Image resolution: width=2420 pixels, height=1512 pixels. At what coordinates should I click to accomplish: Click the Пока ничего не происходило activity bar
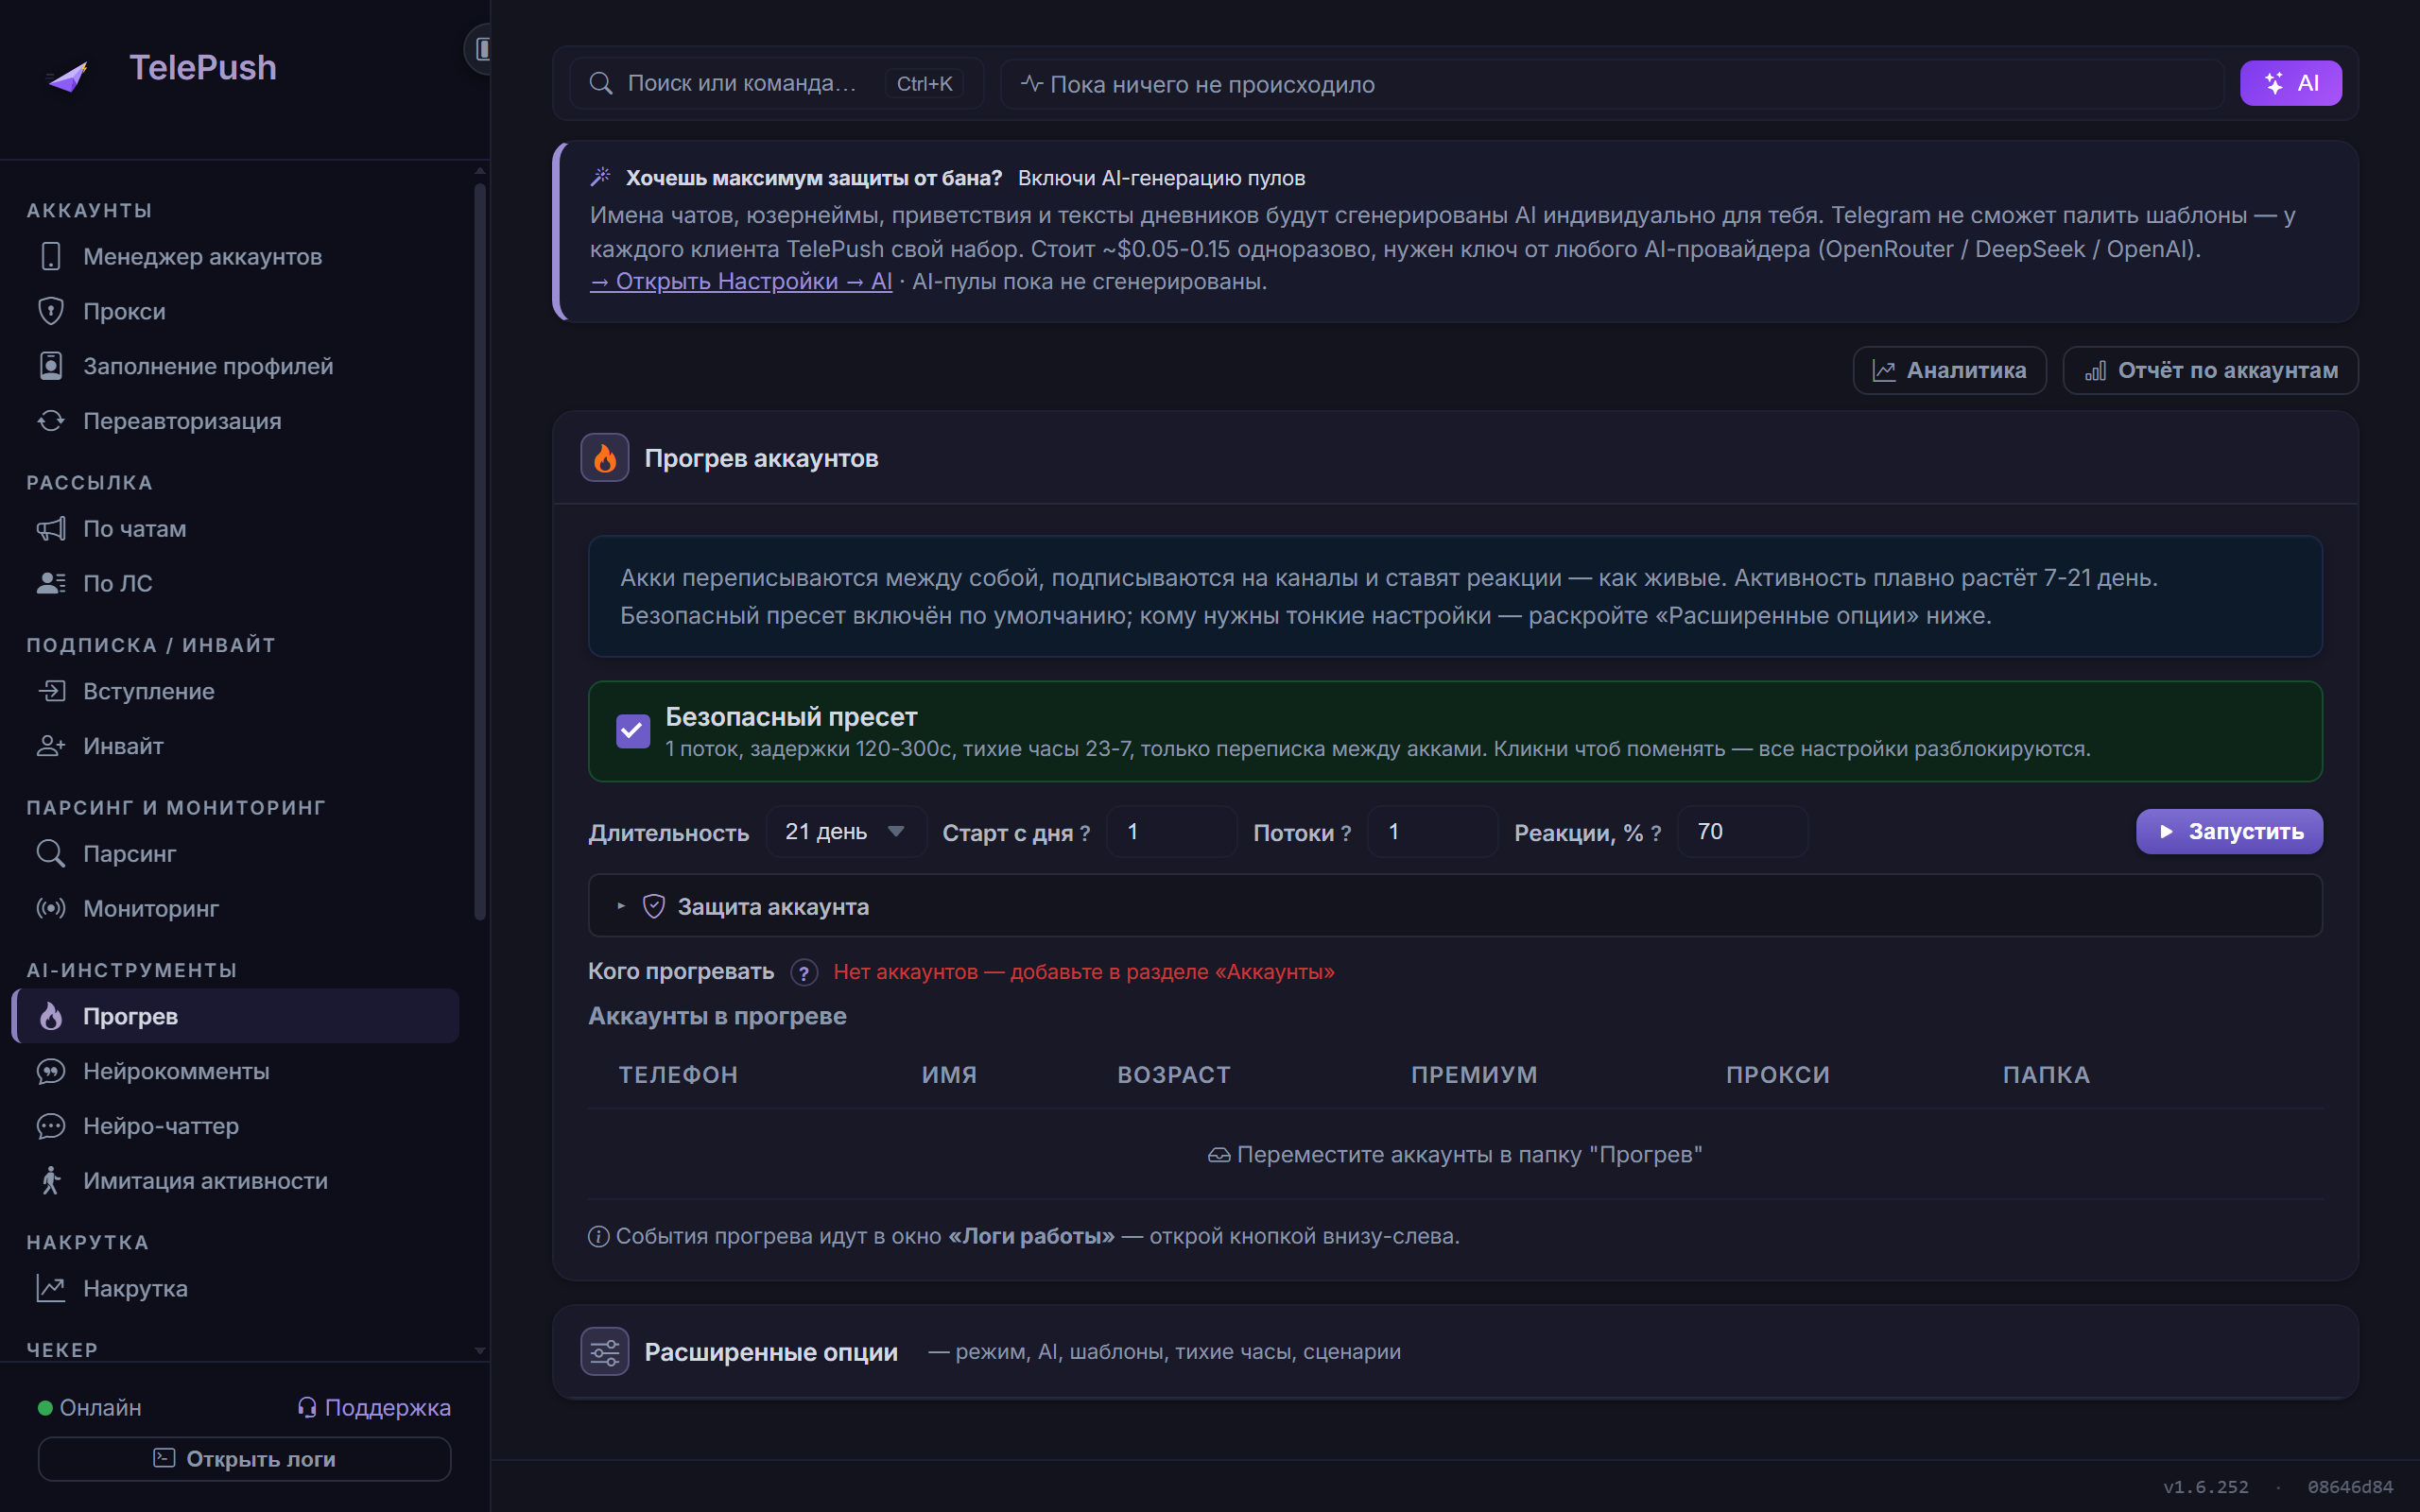(x=1612, y=83)
